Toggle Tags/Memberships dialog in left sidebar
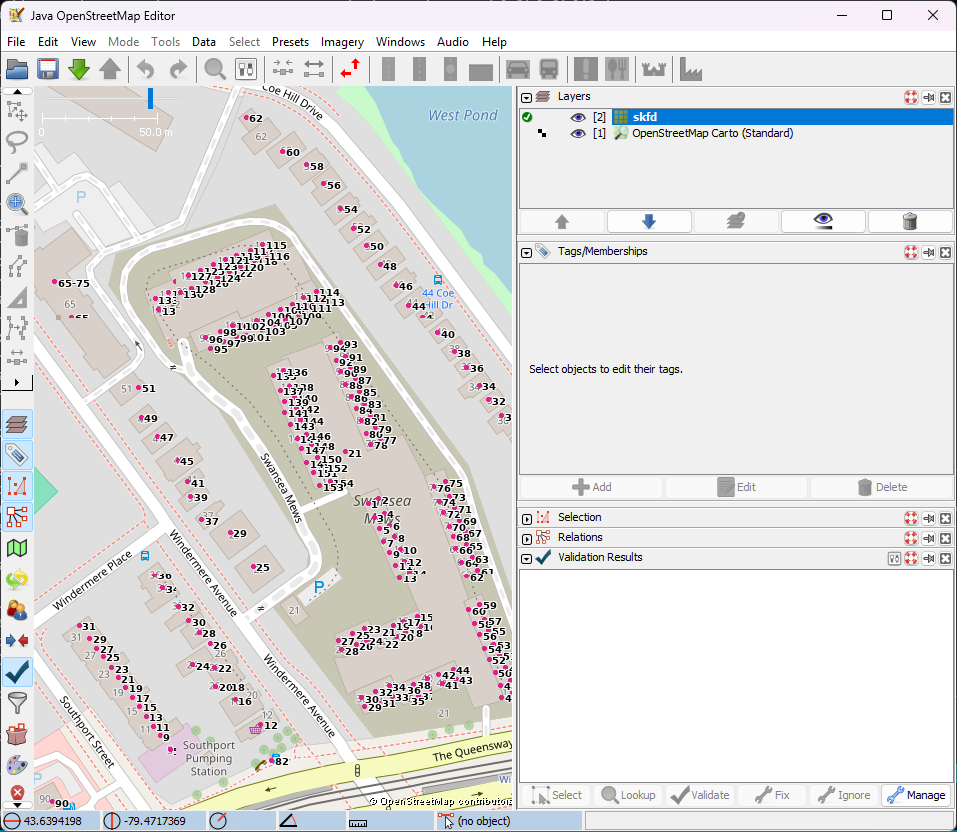This screenshot has width=957, height=832. tap(17, 455)
